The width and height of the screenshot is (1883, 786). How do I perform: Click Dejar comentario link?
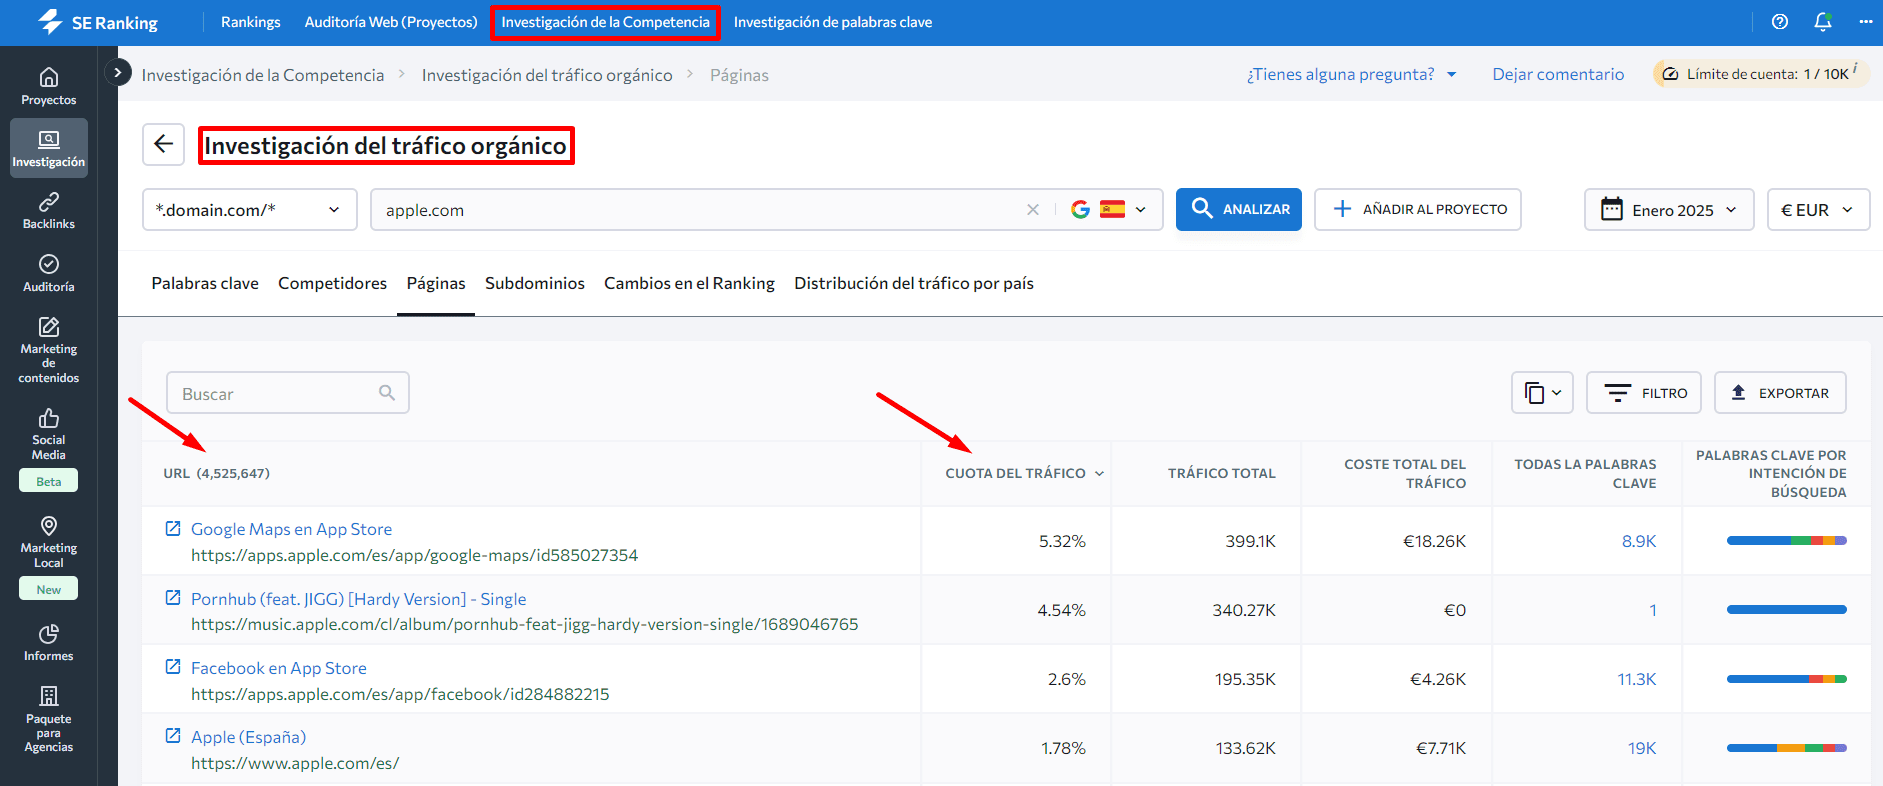tap(1558, 74)
